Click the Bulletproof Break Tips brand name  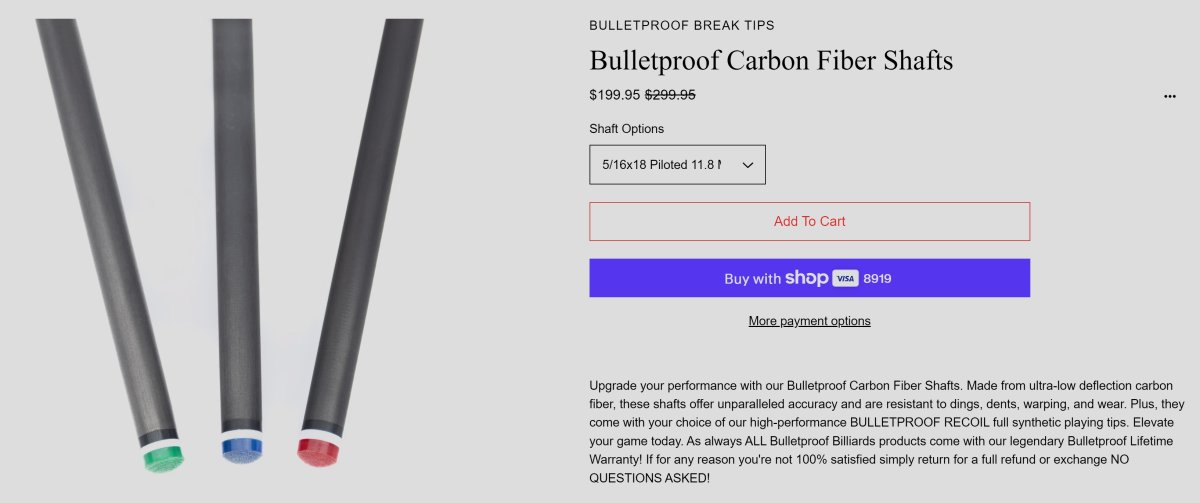point(682,25)
